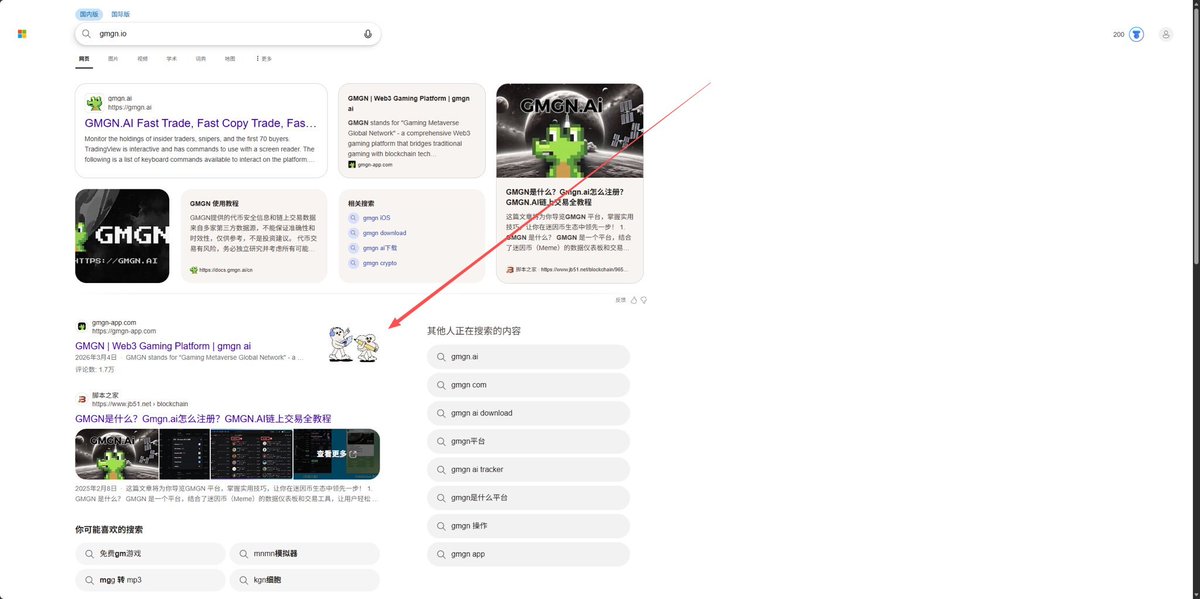Open the GMGN 使用教程 card
This screenshot has width=1200, height=599.
(254, 236)
